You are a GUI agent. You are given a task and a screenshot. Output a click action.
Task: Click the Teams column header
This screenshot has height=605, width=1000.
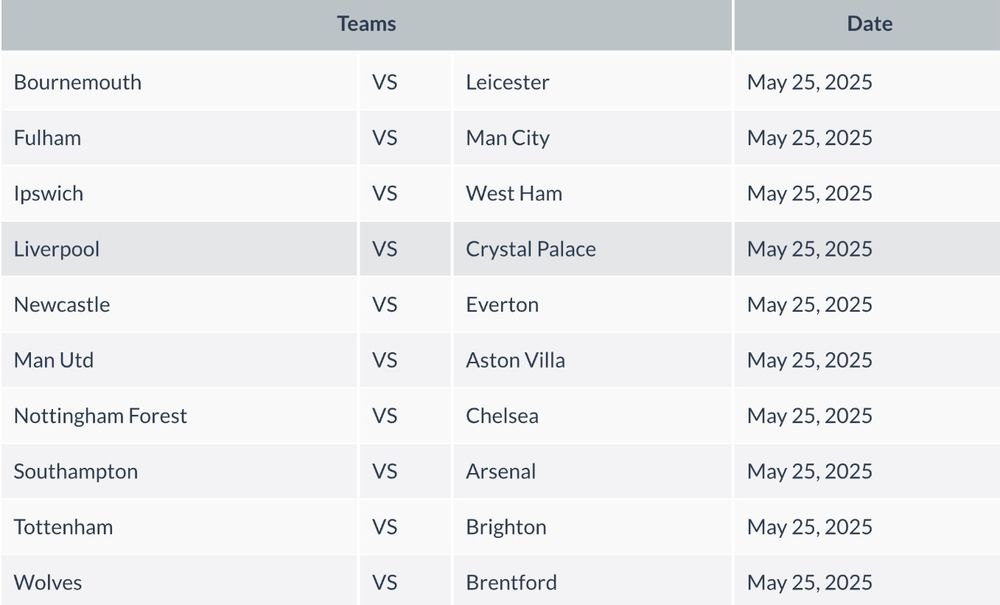point(366,24)
